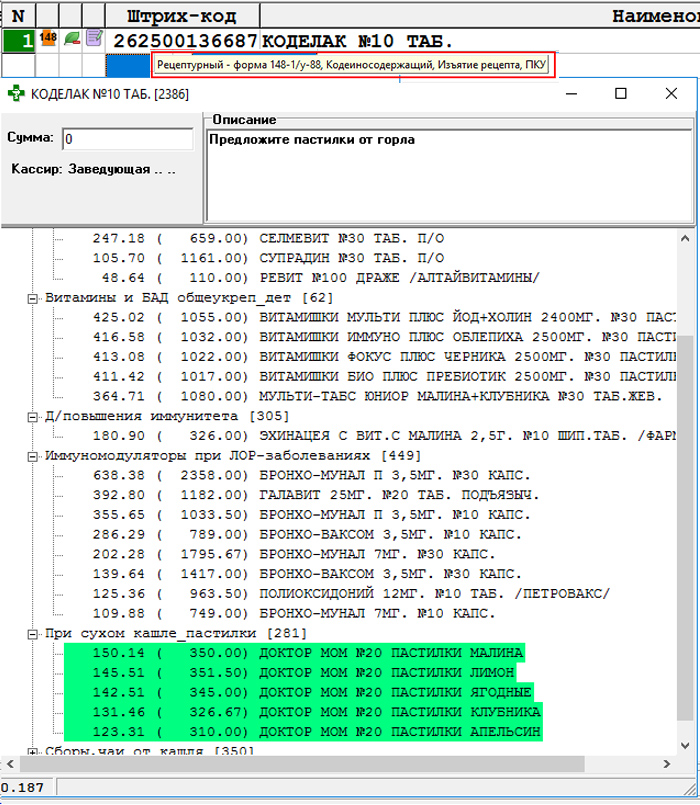Select ДОКТОР МОМ ПАСТИЛКИ ЛИМОН row

pos(290,673)
